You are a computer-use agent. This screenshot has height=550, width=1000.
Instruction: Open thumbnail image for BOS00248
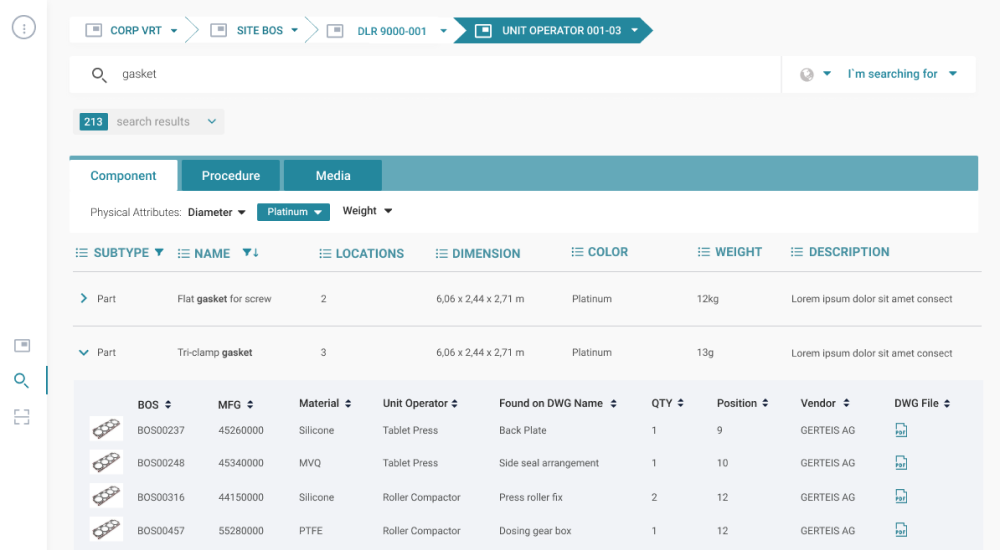click(107, 462)
